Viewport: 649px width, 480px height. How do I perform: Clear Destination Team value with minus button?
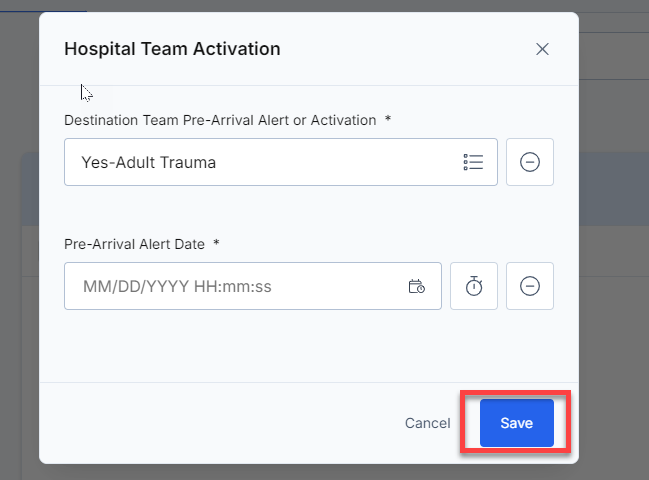[529, 162]
